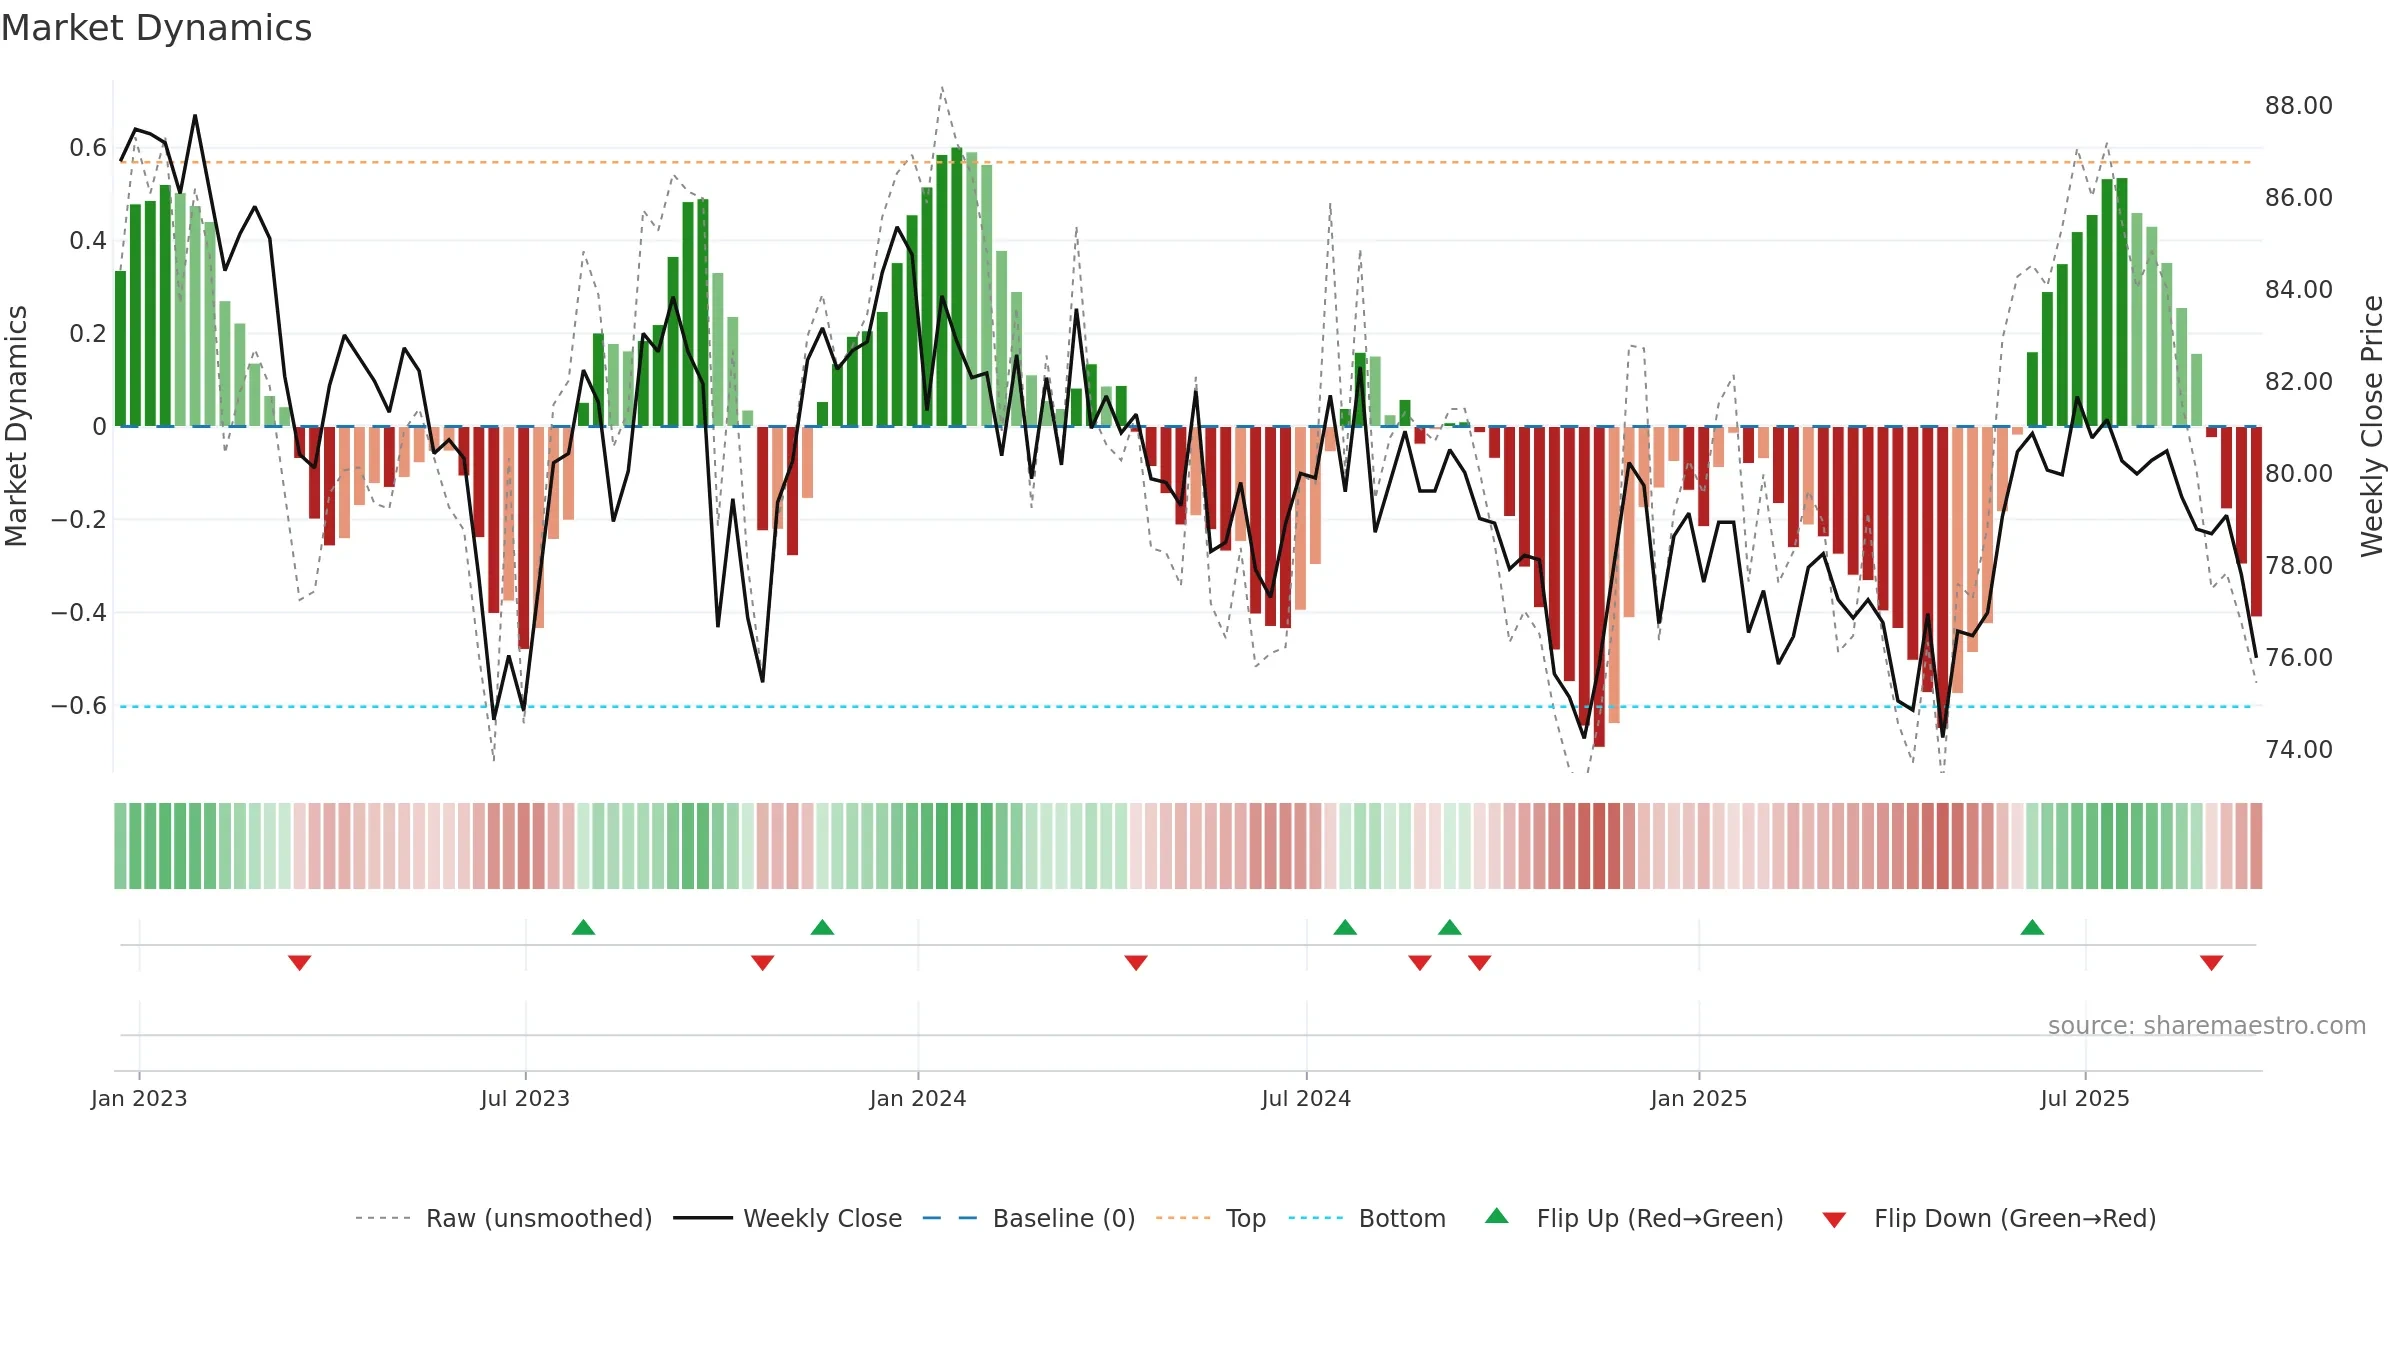Click the 0.4 tick on the left axis

(88, 241)
